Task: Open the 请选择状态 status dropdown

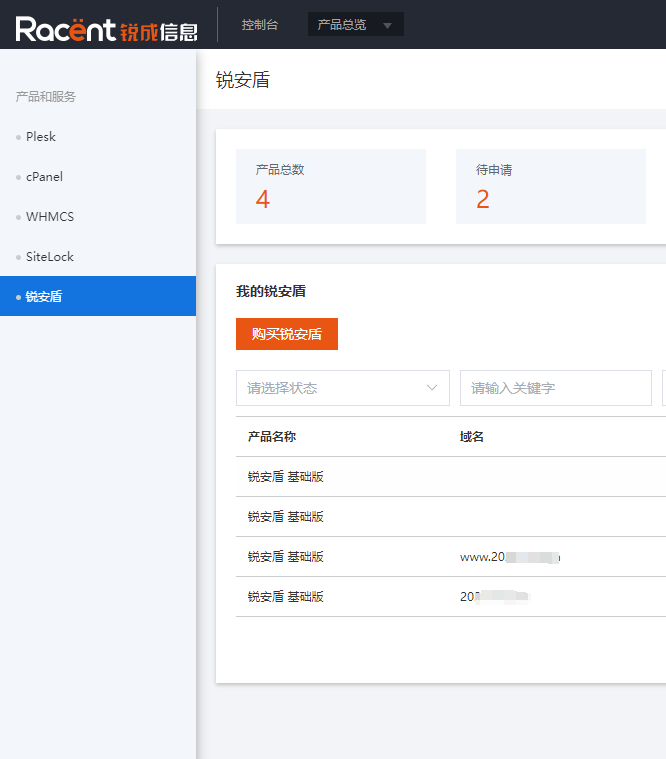Action: click(343, 388)
